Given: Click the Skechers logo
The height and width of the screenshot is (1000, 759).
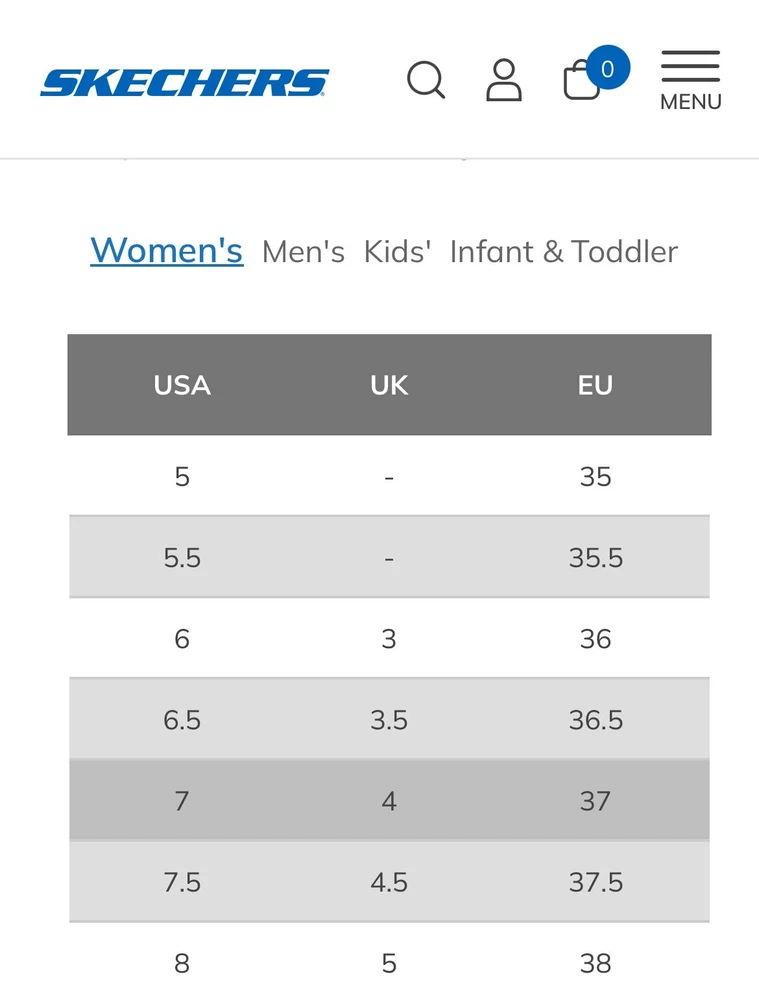Looking at the screenshot, I should click(185, 82).
